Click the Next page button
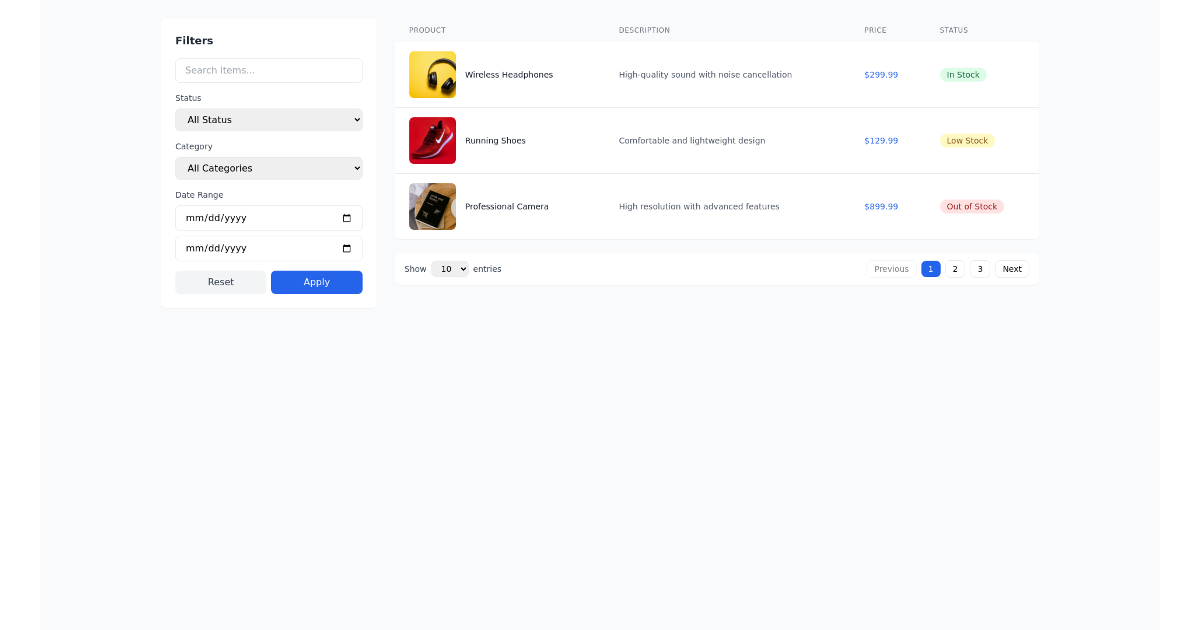The height and width of the screenshot is (630, 1200). pos(1012,269)
